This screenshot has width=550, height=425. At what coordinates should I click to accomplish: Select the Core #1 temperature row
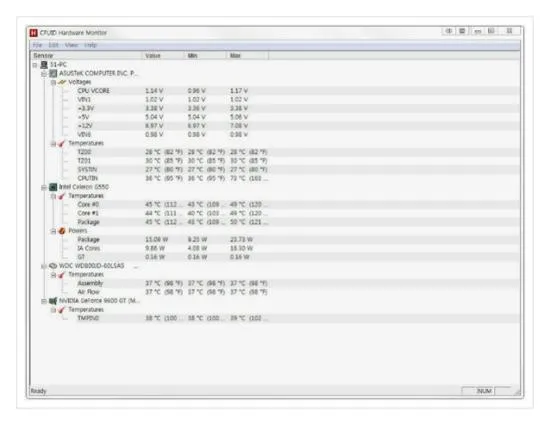click(x=275, y=213)
